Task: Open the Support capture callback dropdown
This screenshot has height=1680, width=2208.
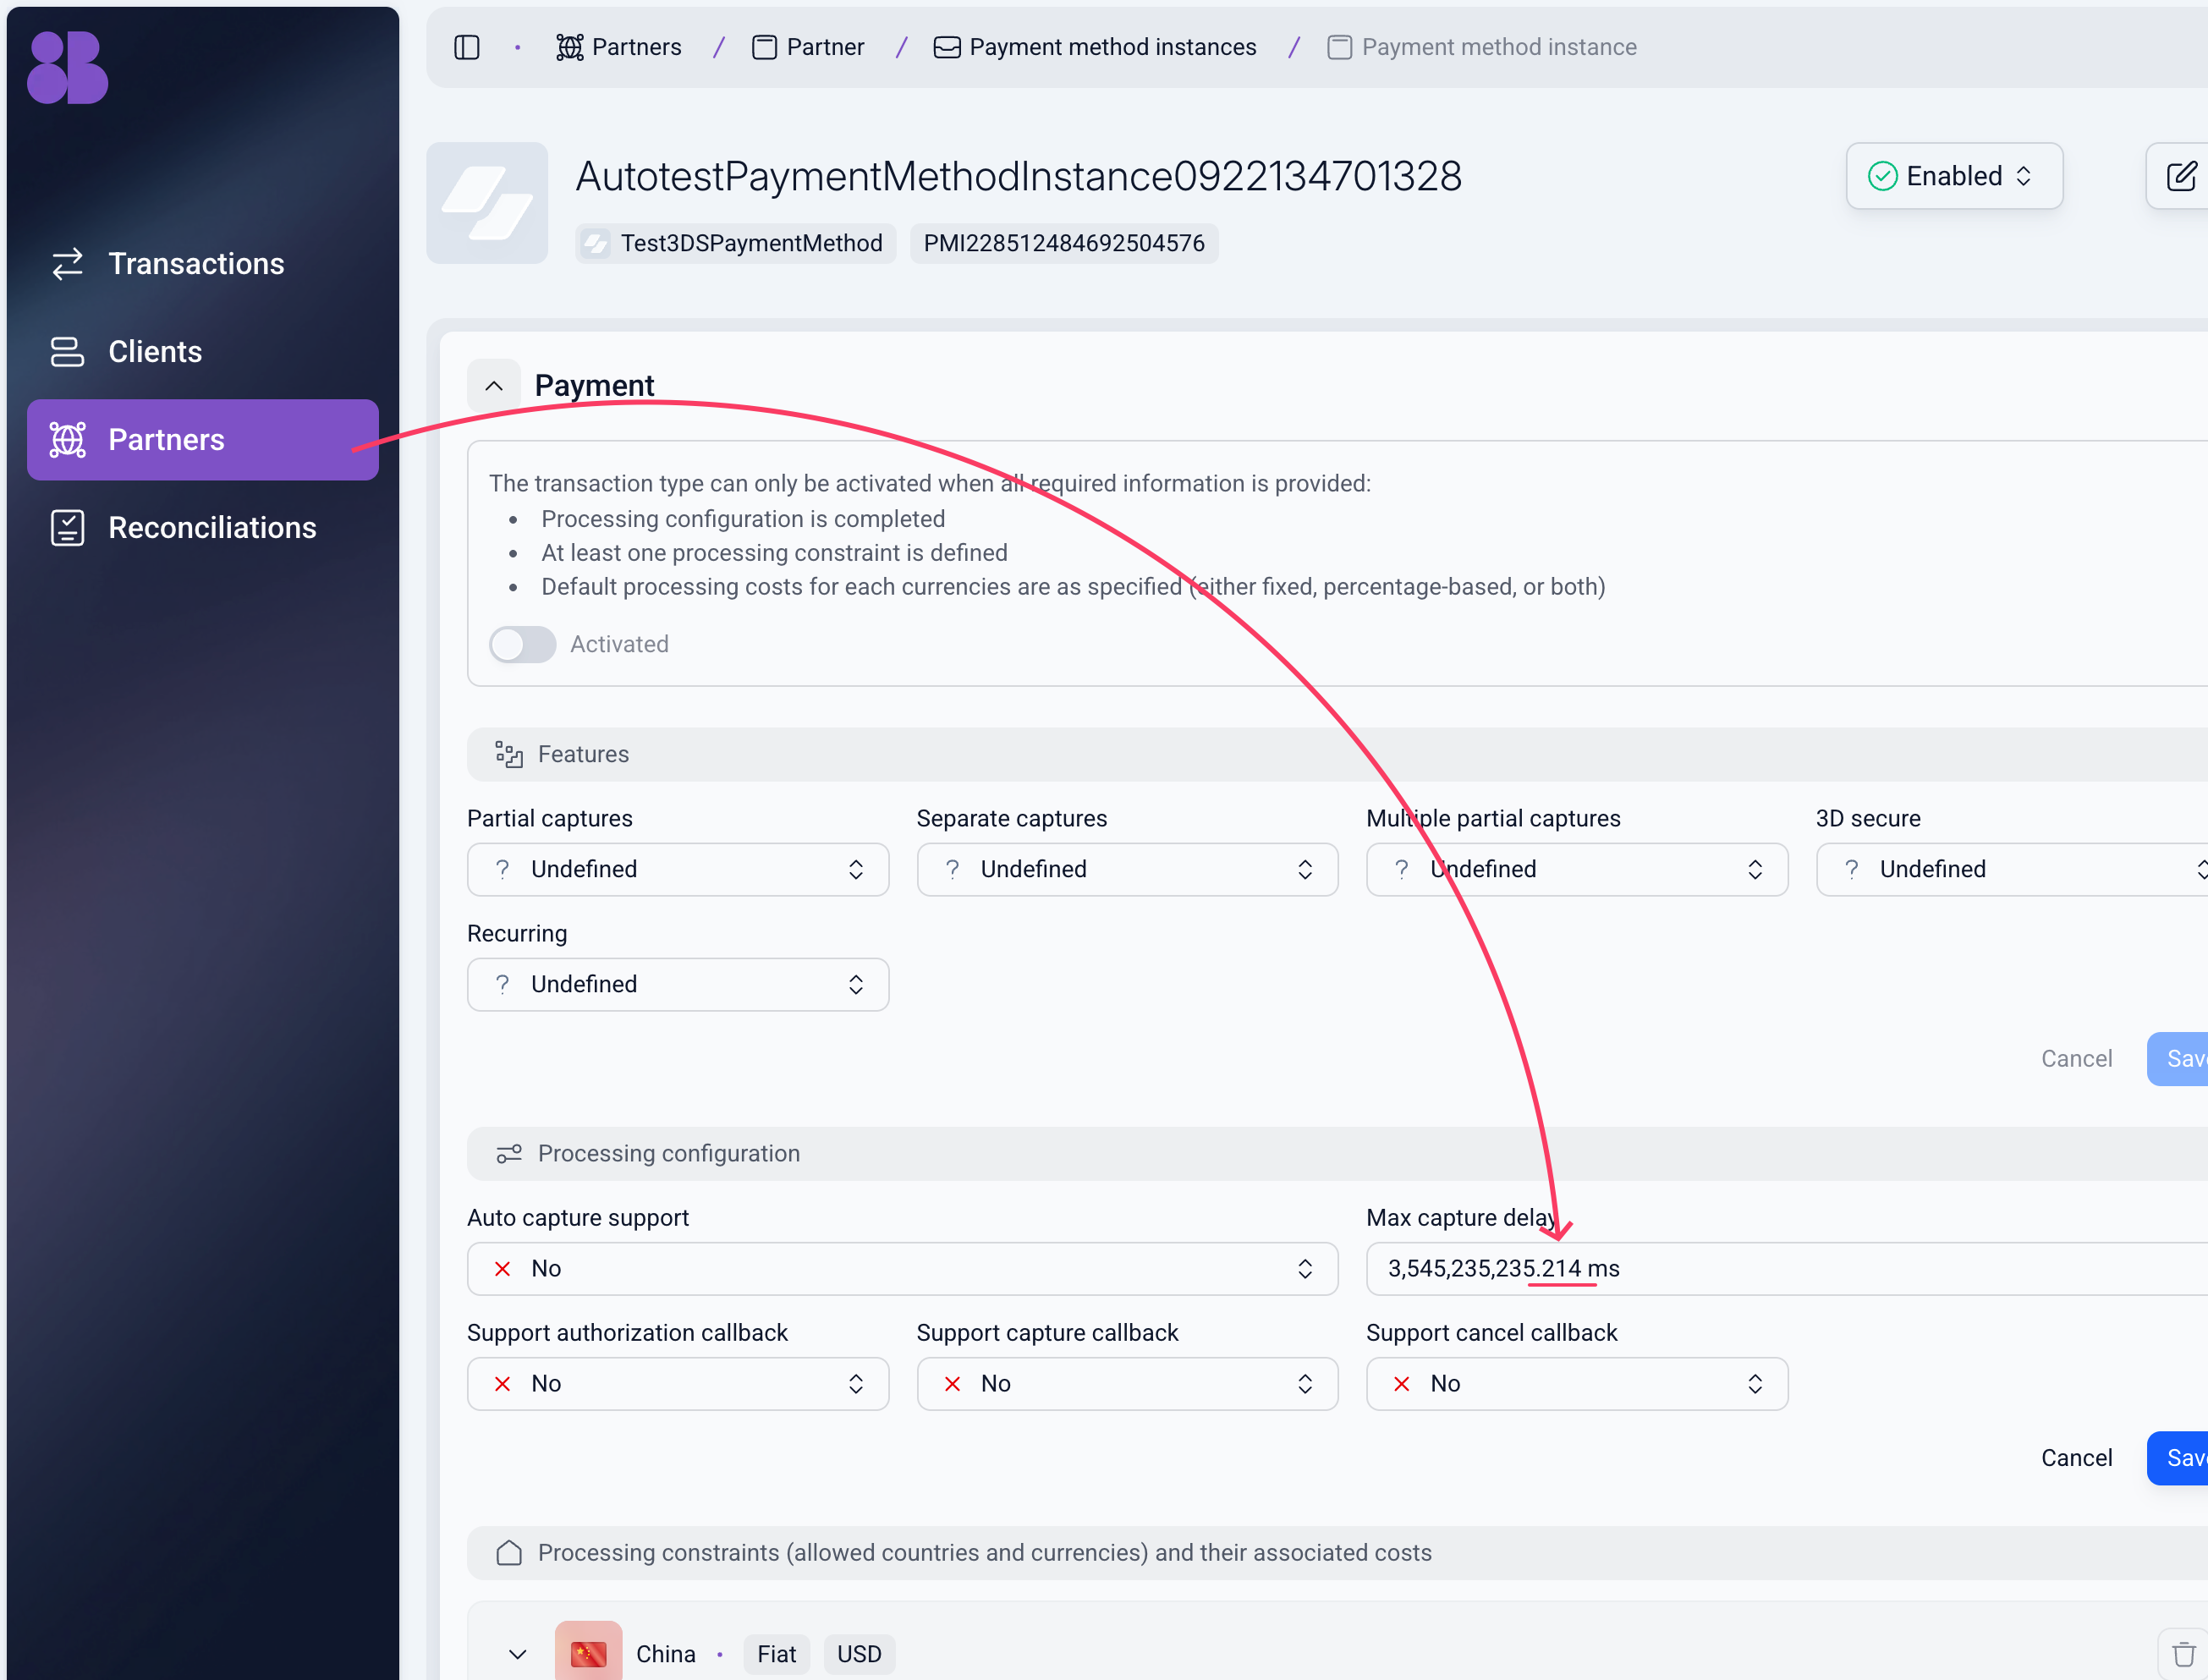Action: click(x=1127, y=1383)
